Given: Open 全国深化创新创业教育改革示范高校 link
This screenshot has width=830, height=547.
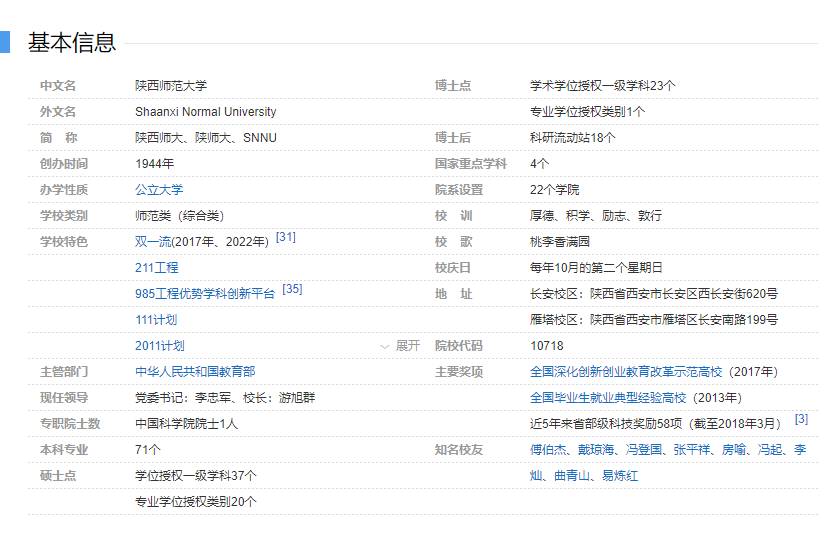Looking at the screenshot, I should [625, 372].
